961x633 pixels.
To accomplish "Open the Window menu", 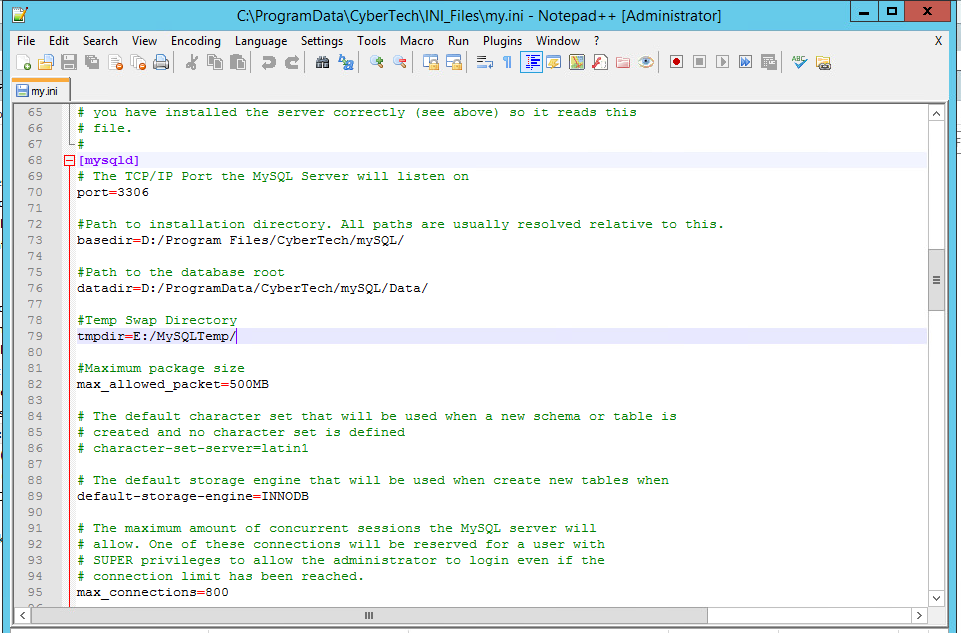I will [558, 41].
